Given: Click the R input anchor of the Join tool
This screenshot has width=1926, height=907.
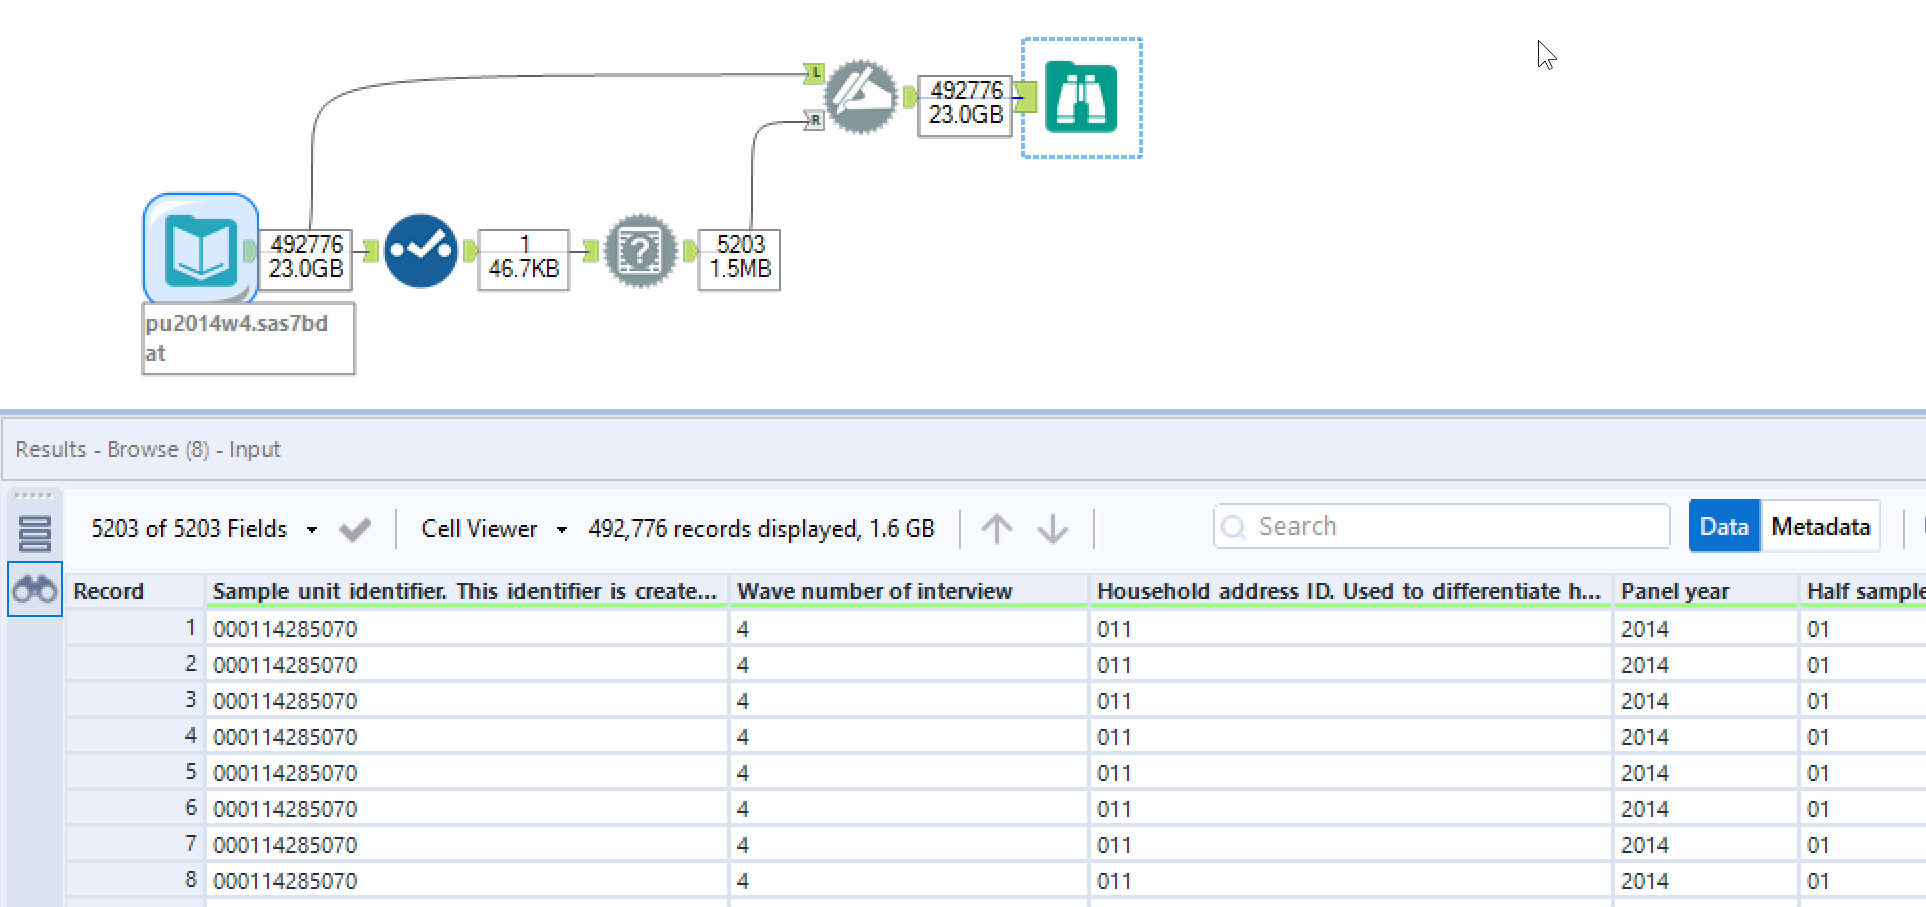Looking at the screenshot, I should click(813, 120).
